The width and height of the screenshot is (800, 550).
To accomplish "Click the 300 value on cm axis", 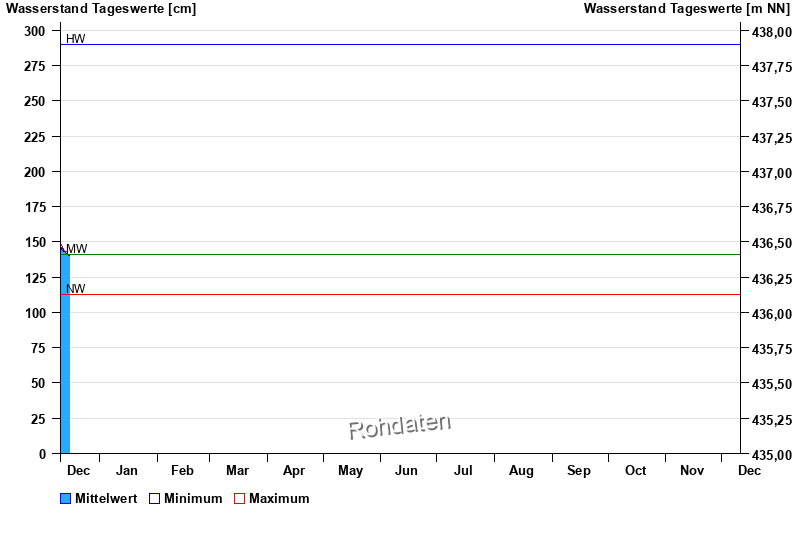I will click(x=35, y=31).
